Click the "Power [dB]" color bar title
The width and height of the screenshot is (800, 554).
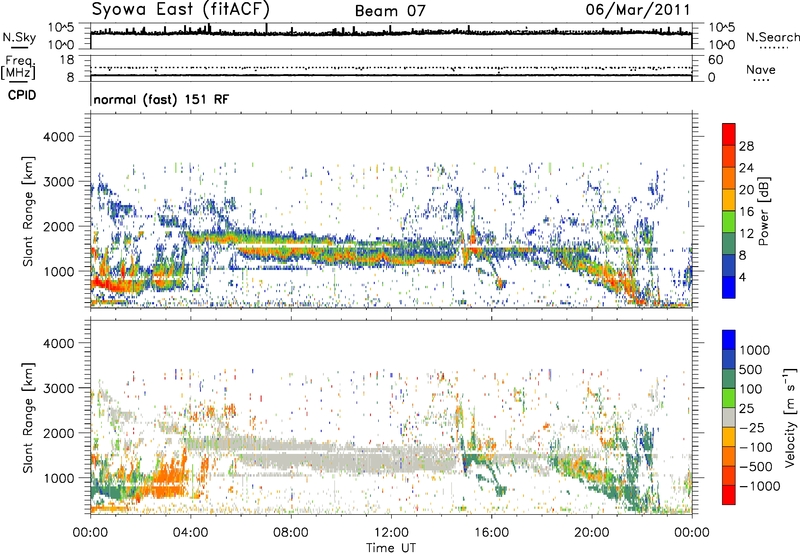click(x=763, y=211)
